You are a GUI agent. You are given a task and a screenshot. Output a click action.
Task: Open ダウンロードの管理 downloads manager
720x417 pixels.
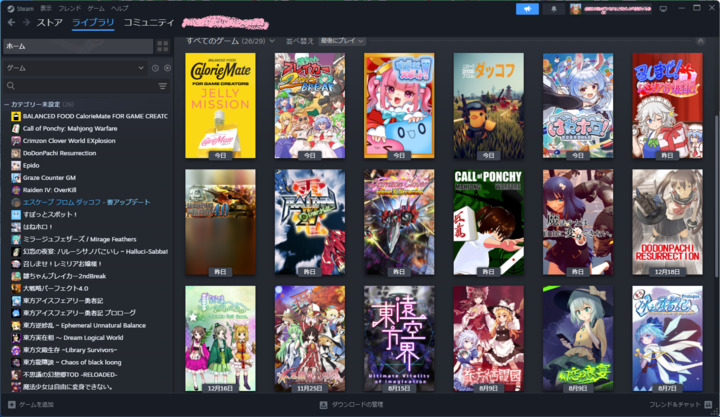[x=351, y=405]
